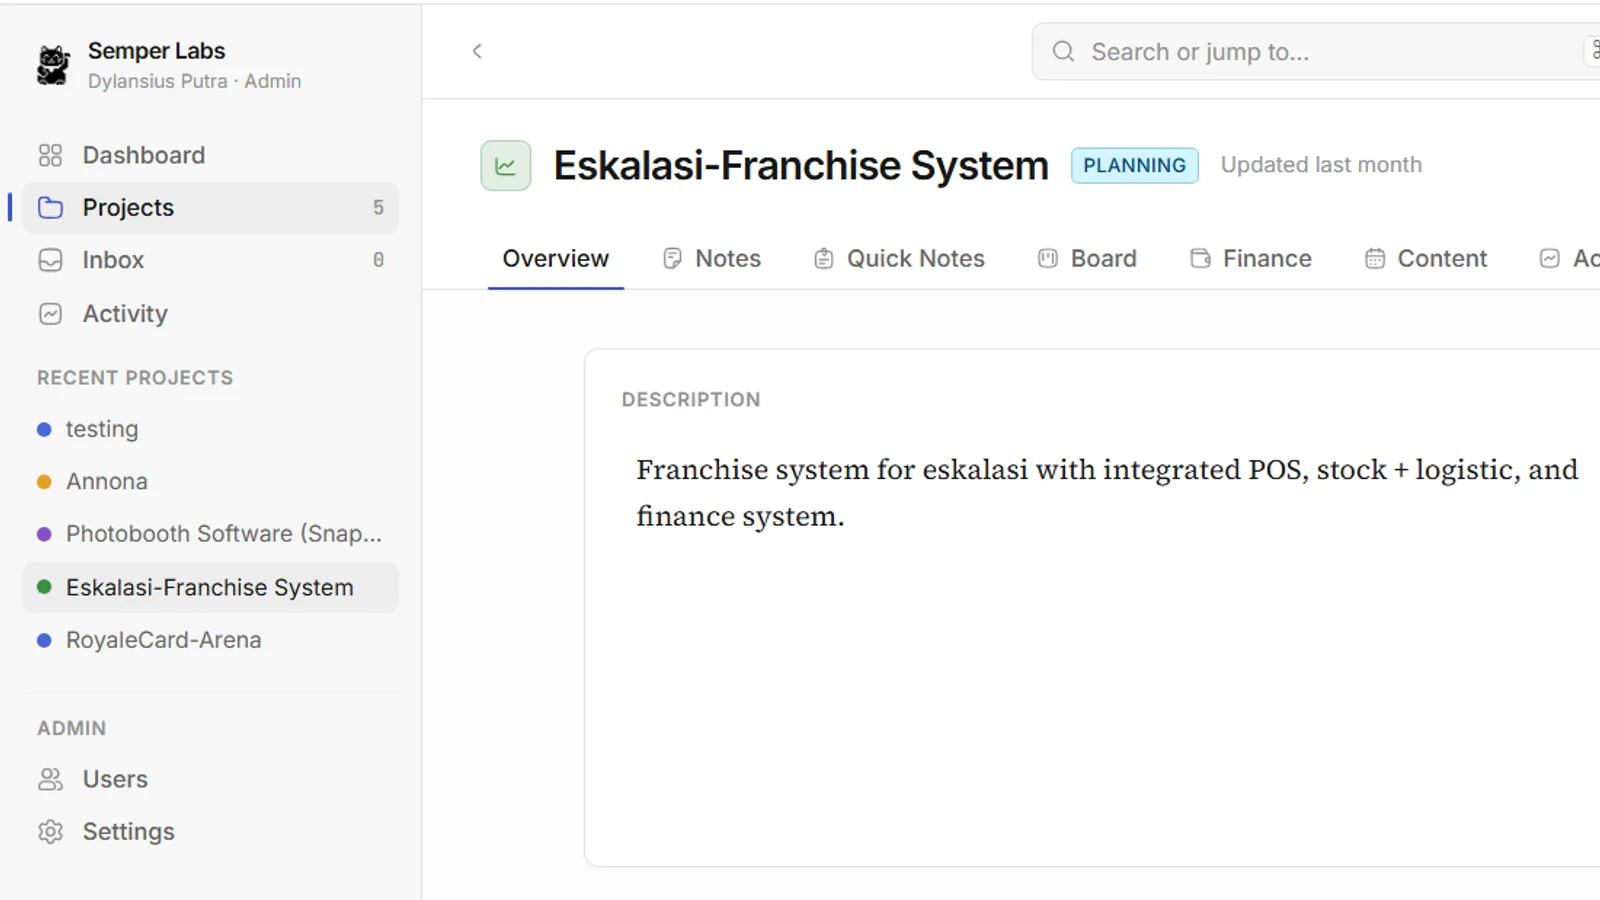Viewport: 1600px width, 900px height.
Task: Click the Semper Labs cat logo
Action: point(53,65)
